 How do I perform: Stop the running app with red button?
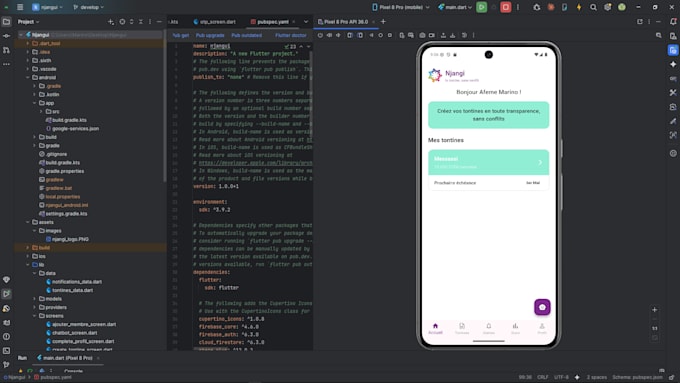point(505,7)
